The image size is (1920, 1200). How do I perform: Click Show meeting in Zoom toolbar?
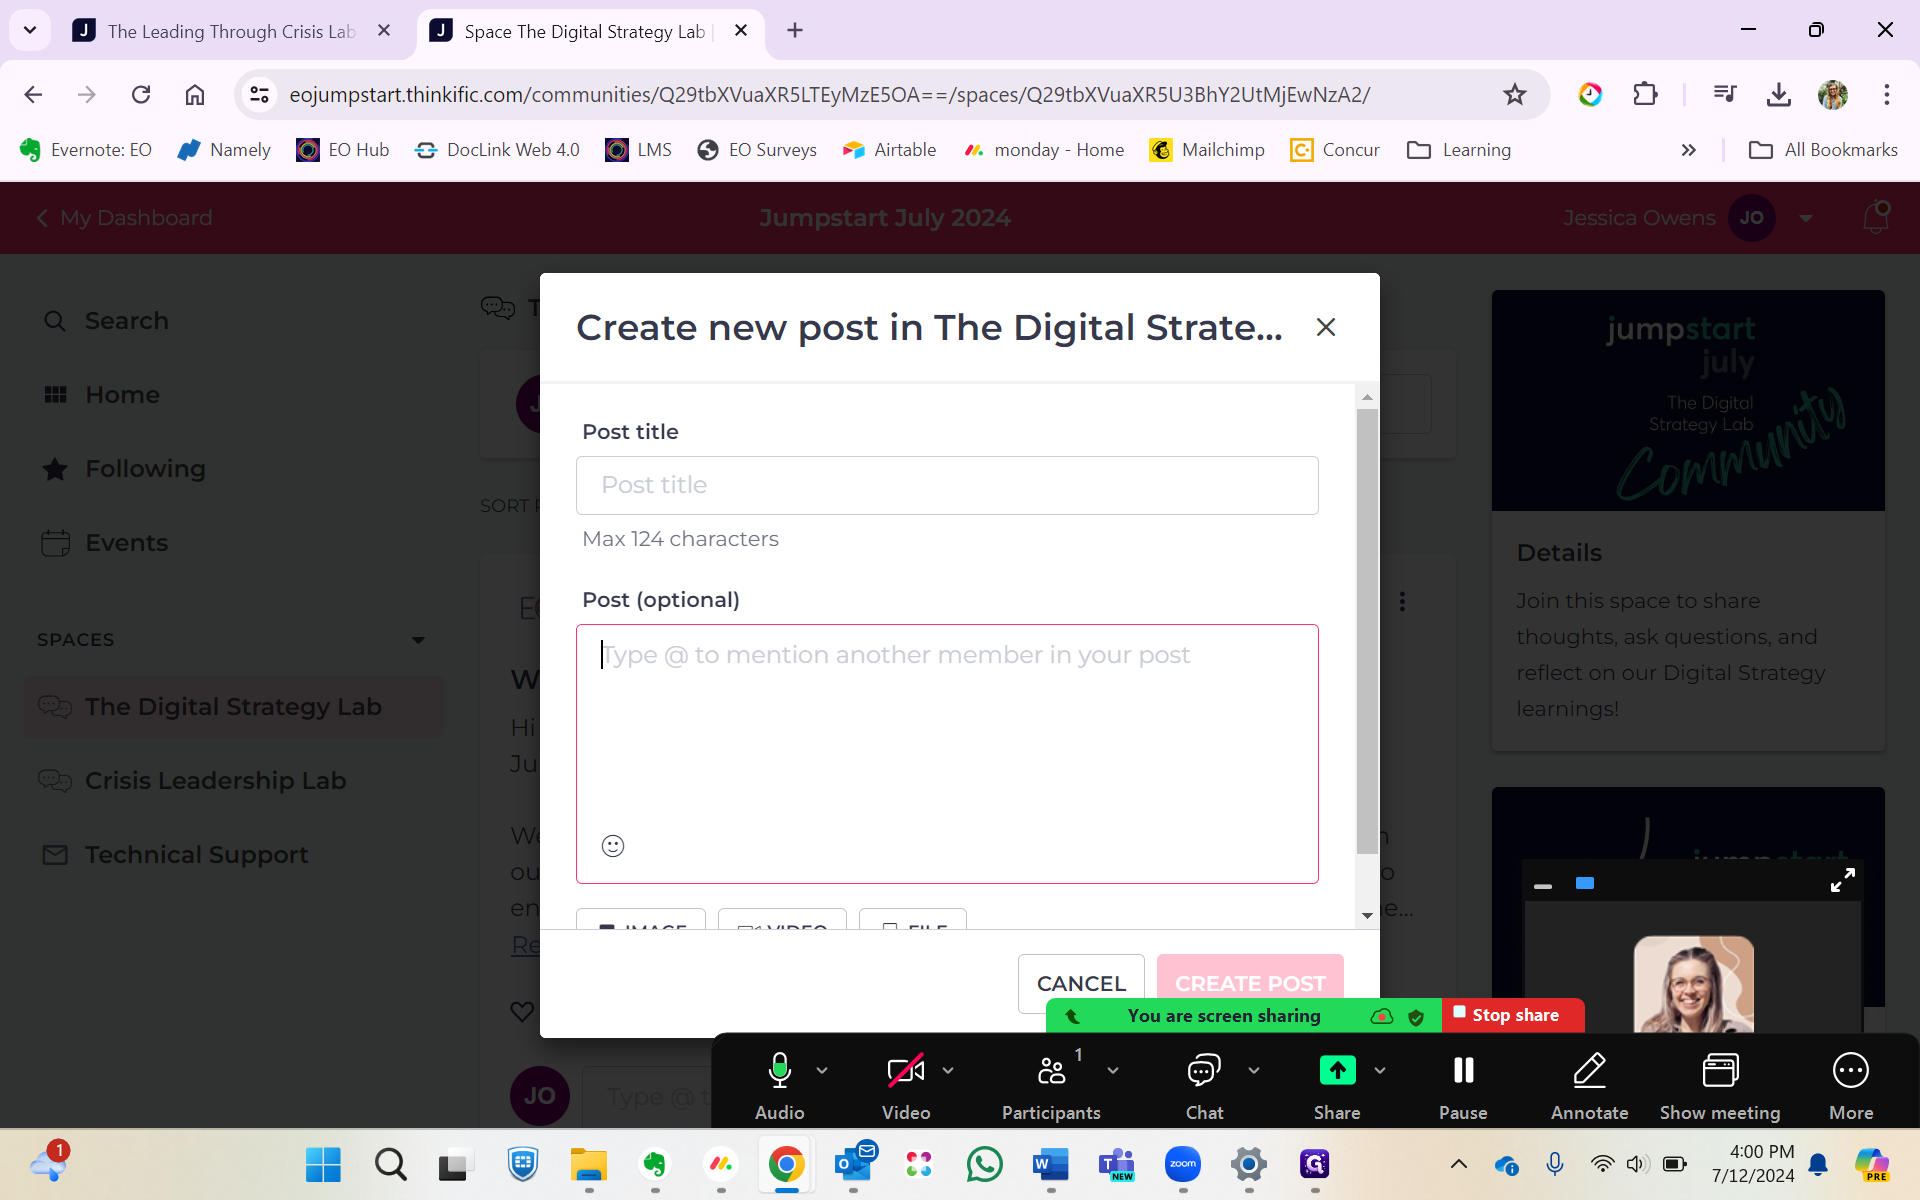tap(1720, 1085)
